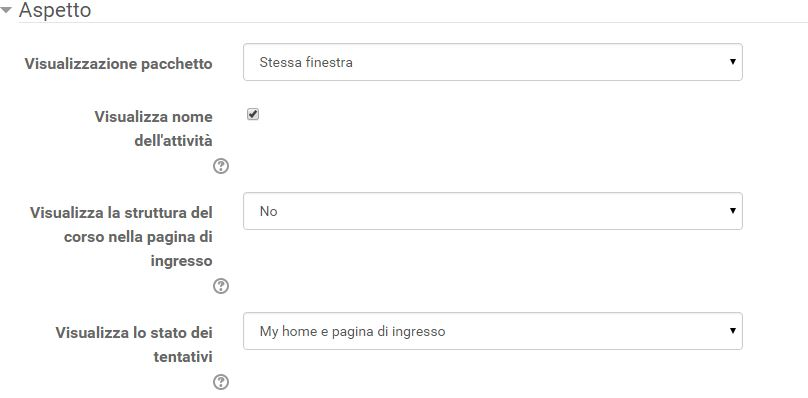
Task: Click label Visualizza lo stato dei tentativi
Action: click(134, 344)
